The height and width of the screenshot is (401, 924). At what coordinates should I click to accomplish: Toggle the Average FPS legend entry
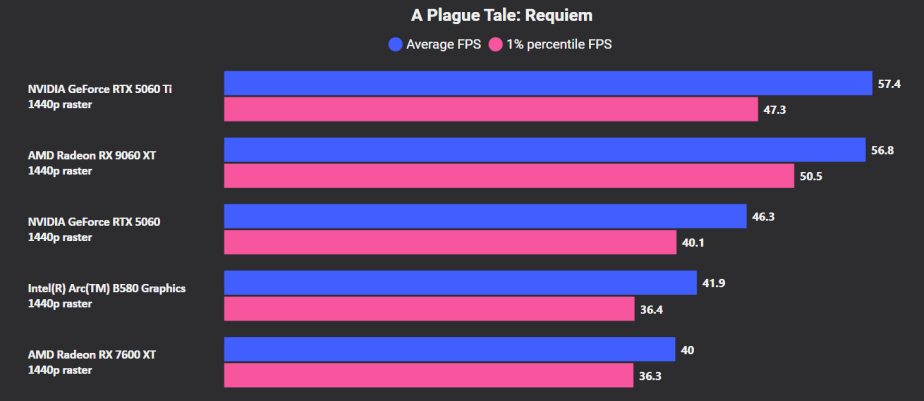point(435,44)
